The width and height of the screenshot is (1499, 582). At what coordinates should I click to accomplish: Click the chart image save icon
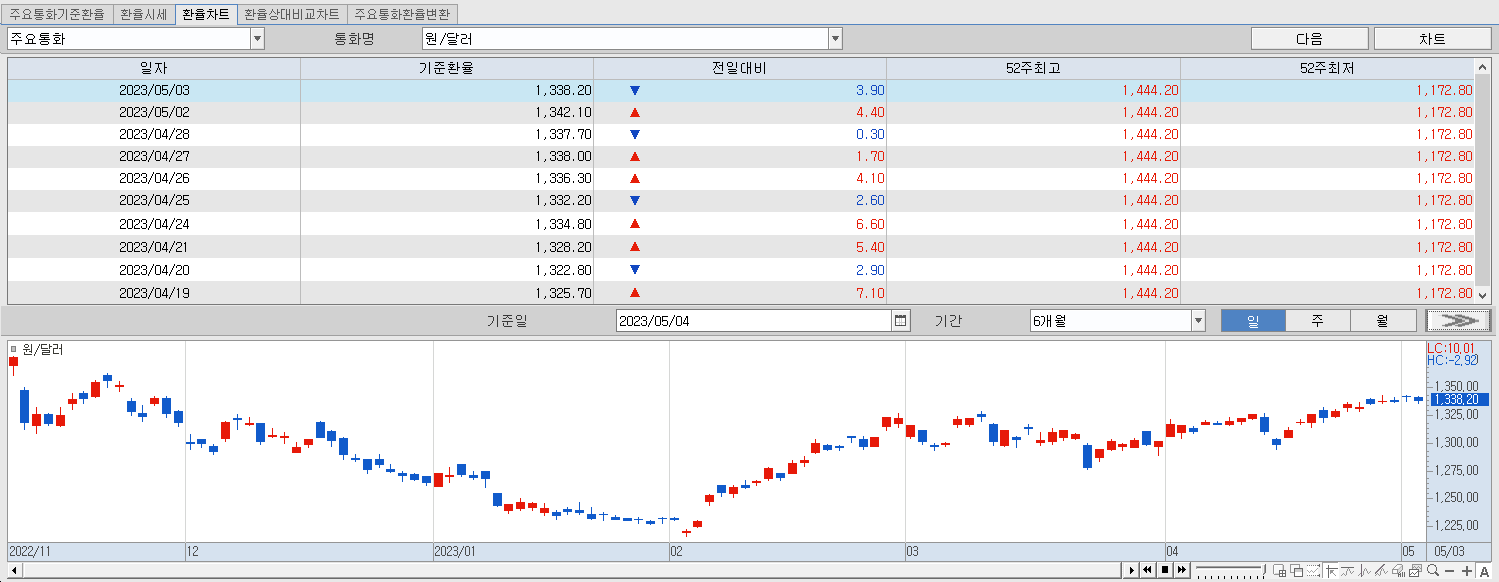point(1415,571)
